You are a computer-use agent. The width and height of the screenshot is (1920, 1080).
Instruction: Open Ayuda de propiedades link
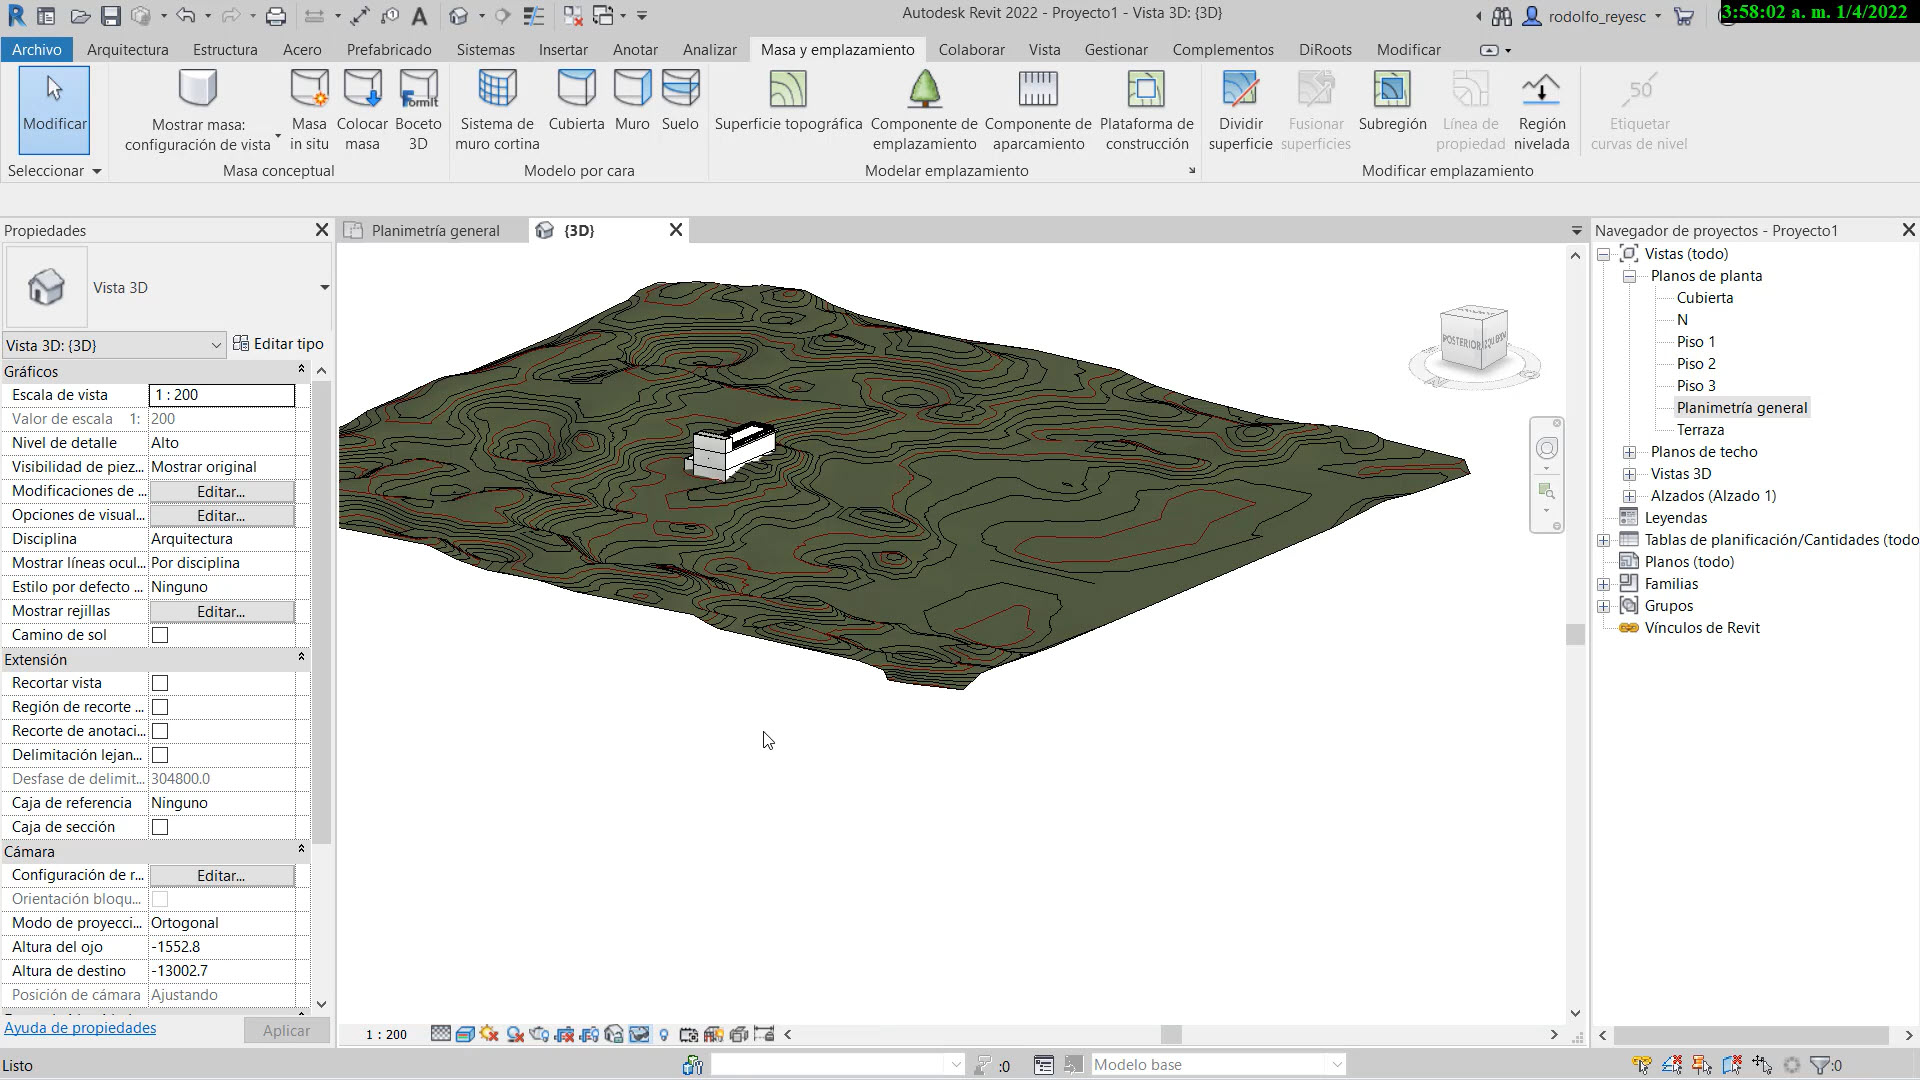point(80,1028)
